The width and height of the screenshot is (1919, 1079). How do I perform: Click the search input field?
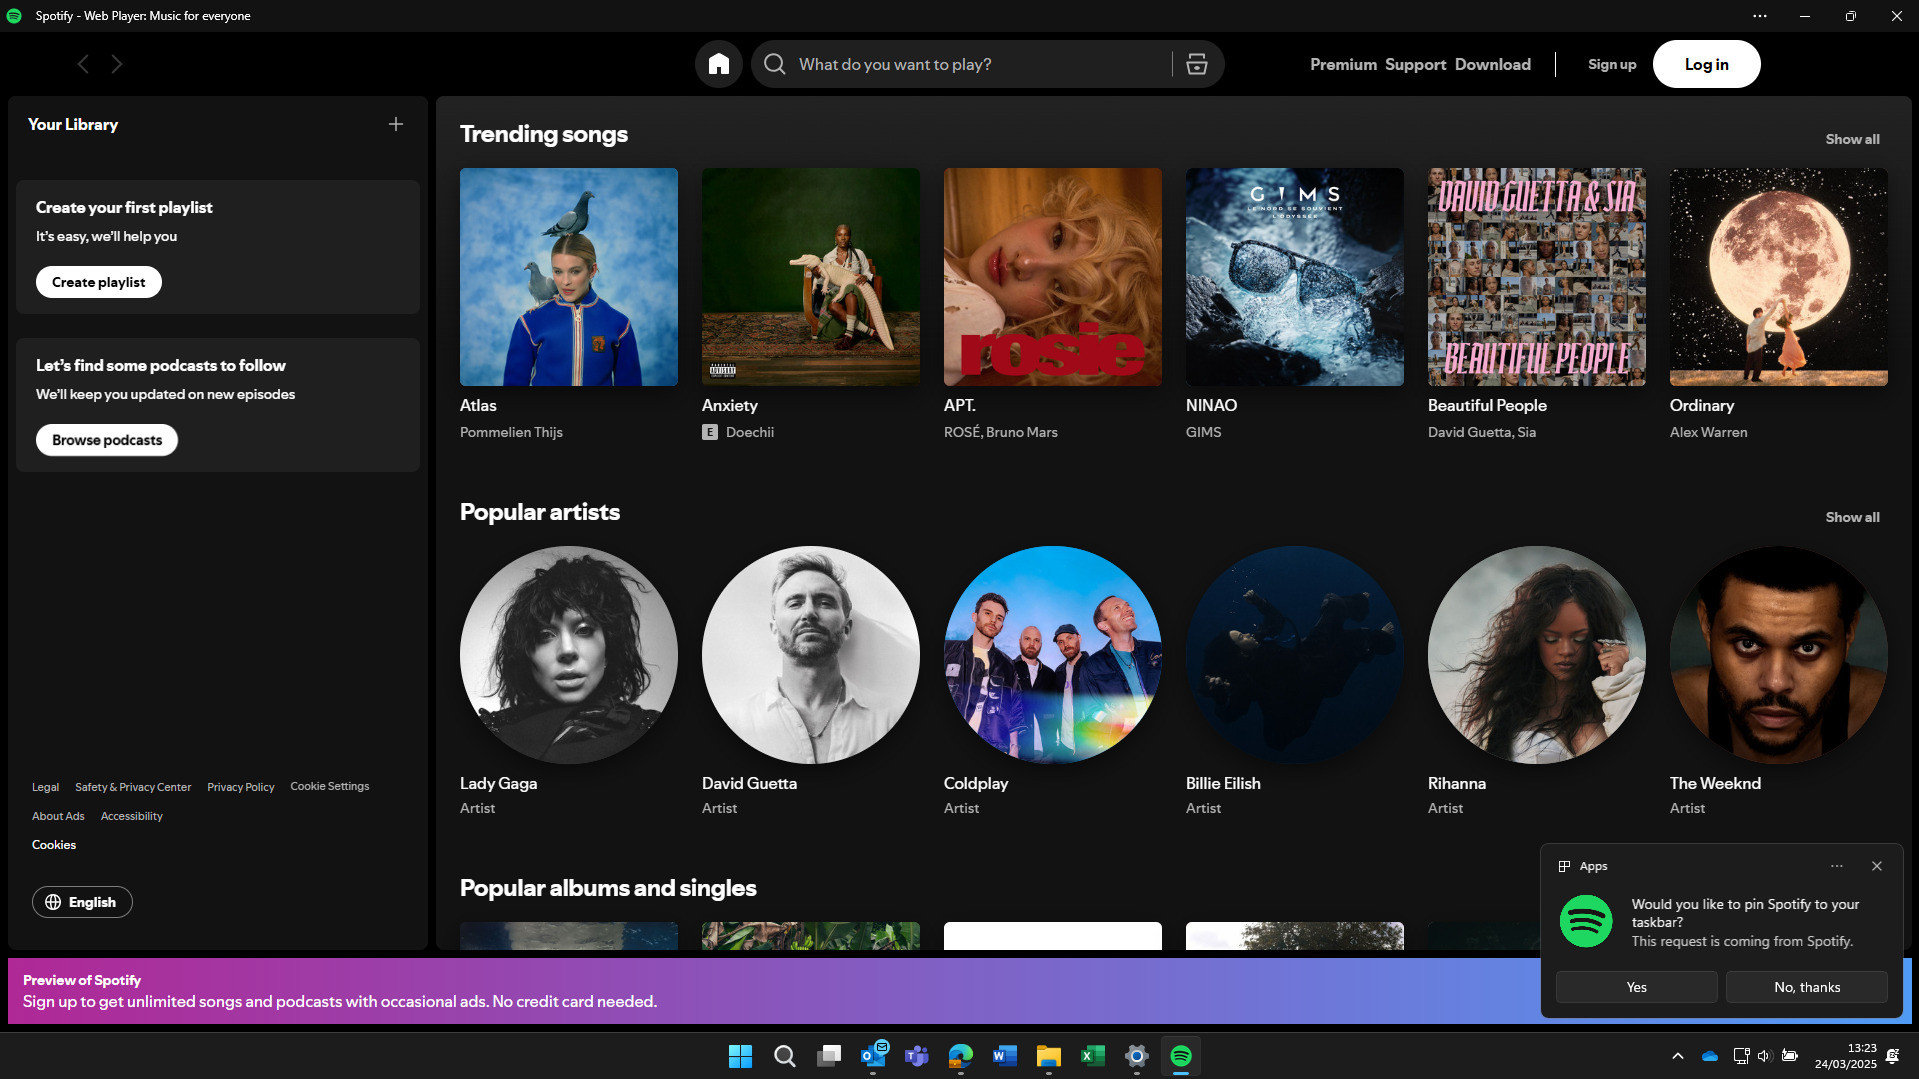pyautogui.click(x=980, y=64)
